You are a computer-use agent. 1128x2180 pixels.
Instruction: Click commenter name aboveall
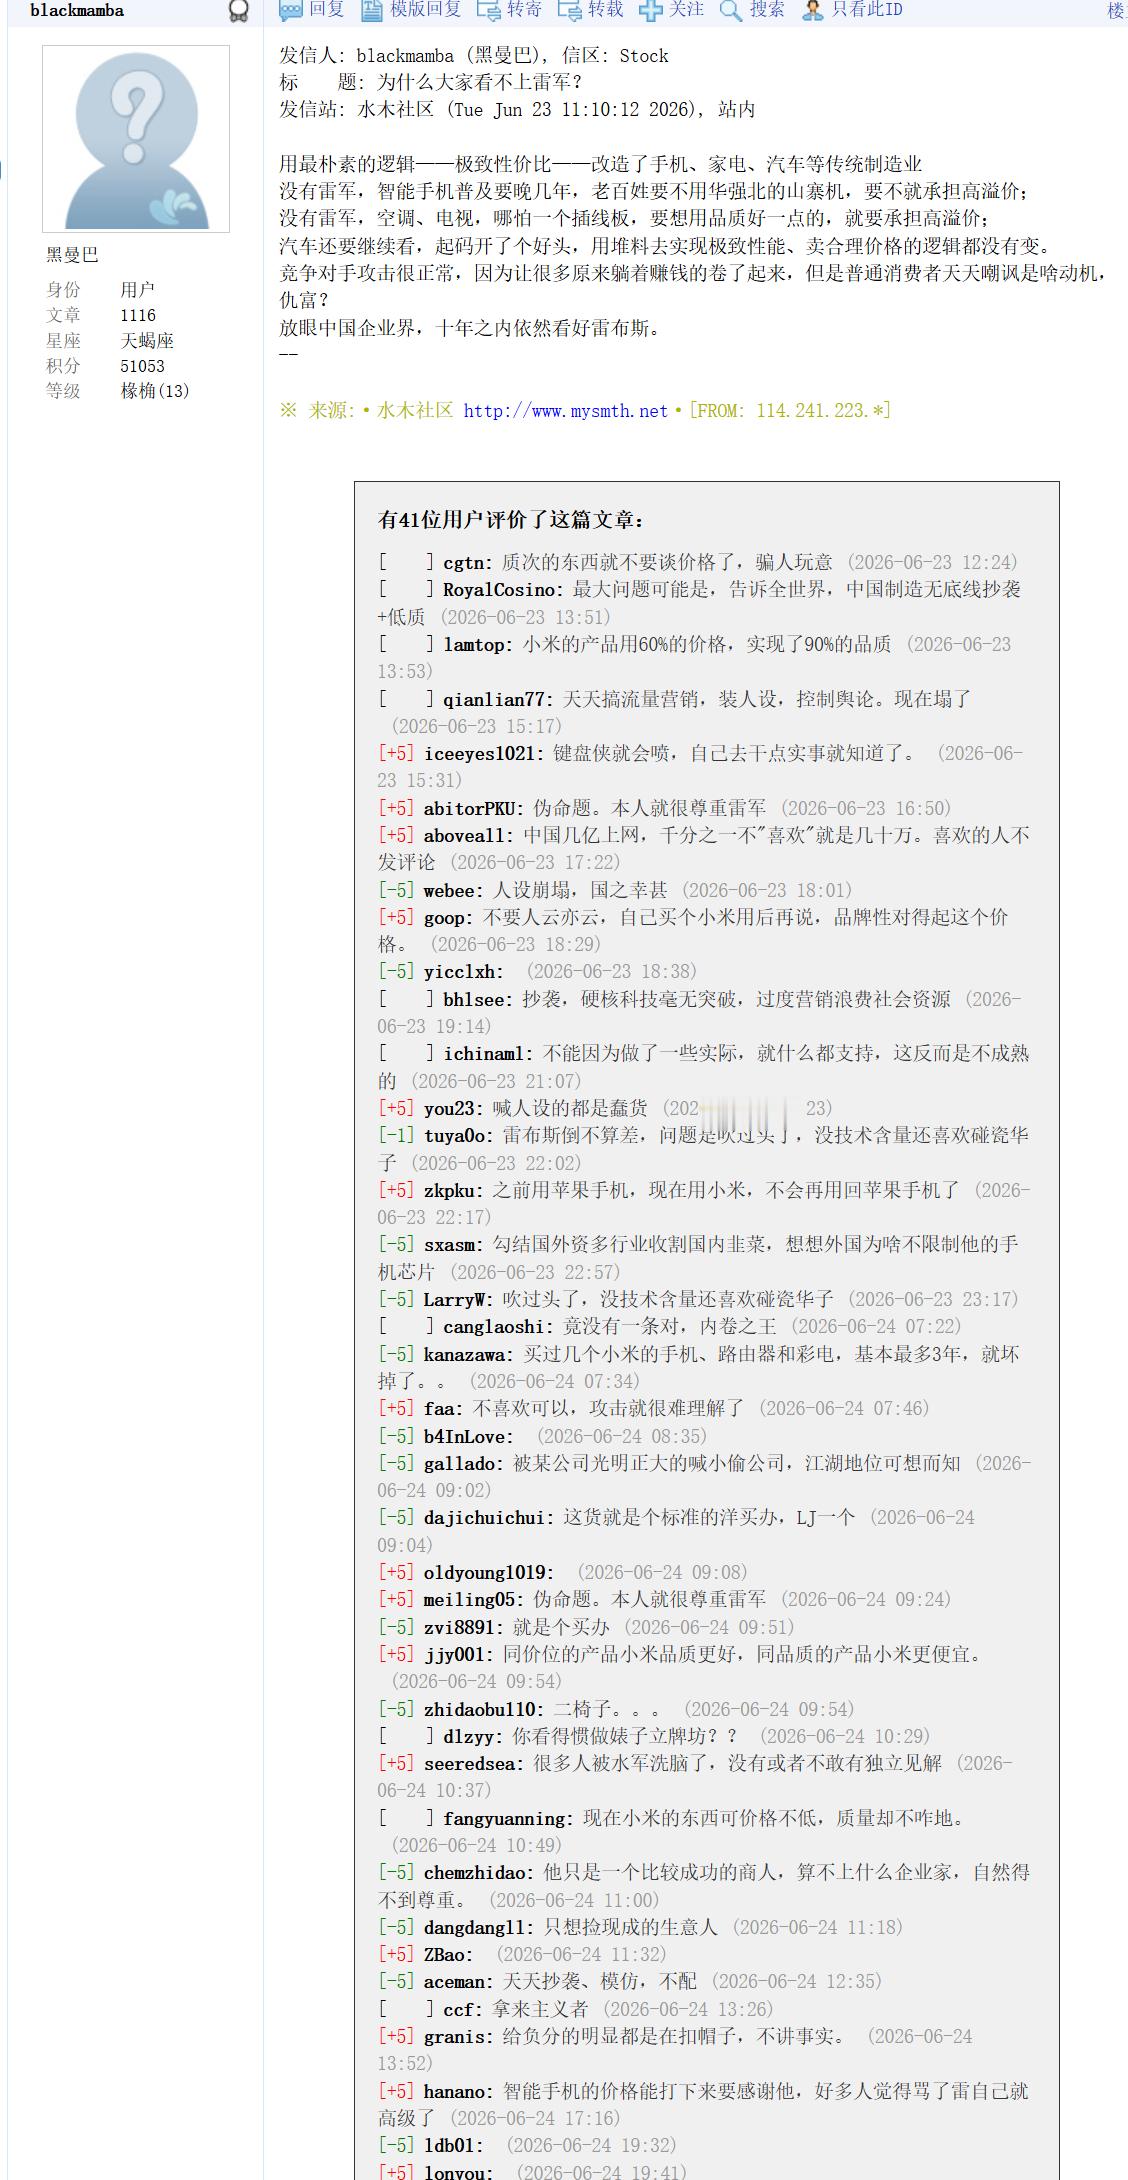pyautogui.click(x=465, y=836)
